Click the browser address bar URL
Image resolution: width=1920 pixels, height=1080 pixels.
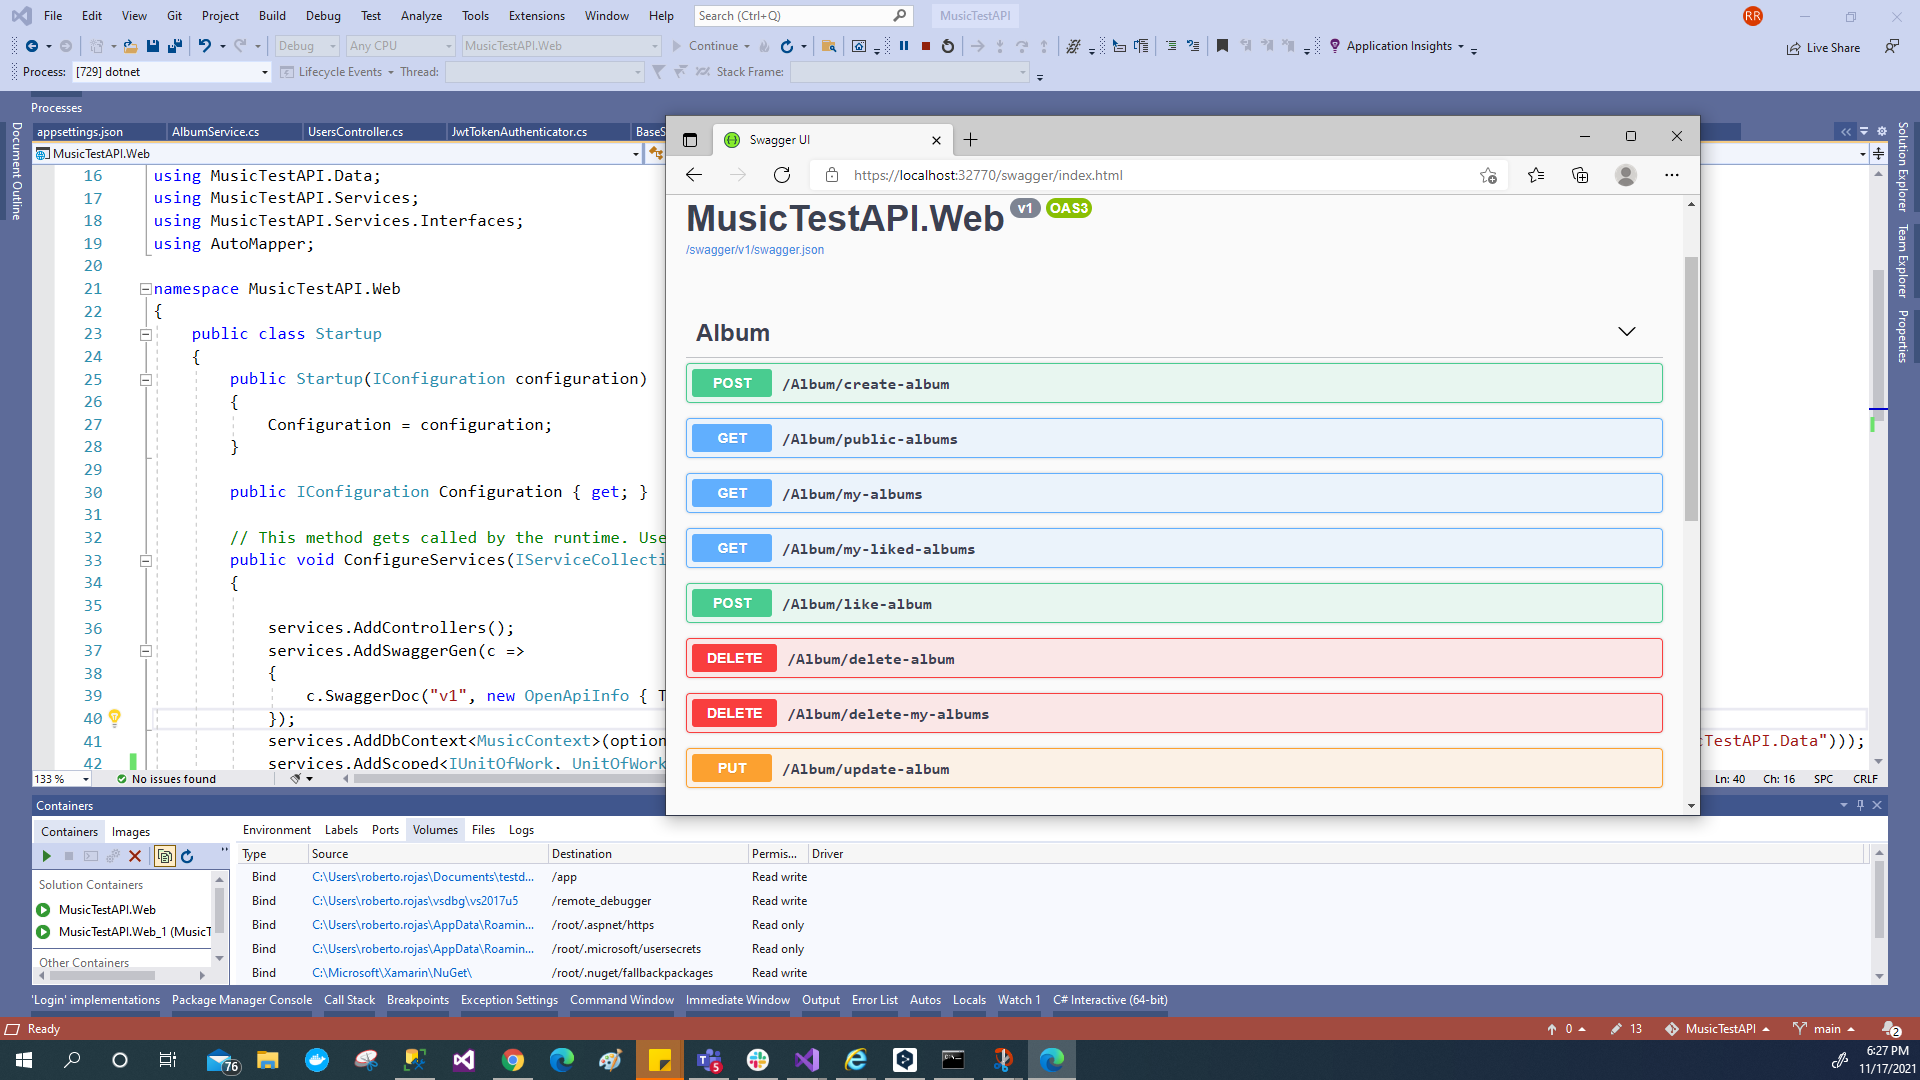(x=988, y=175)
